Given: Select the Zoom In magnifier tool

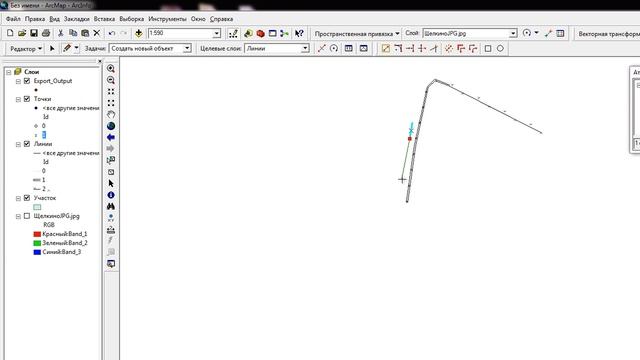Looking at the screenshot, I should coord(111,69).
